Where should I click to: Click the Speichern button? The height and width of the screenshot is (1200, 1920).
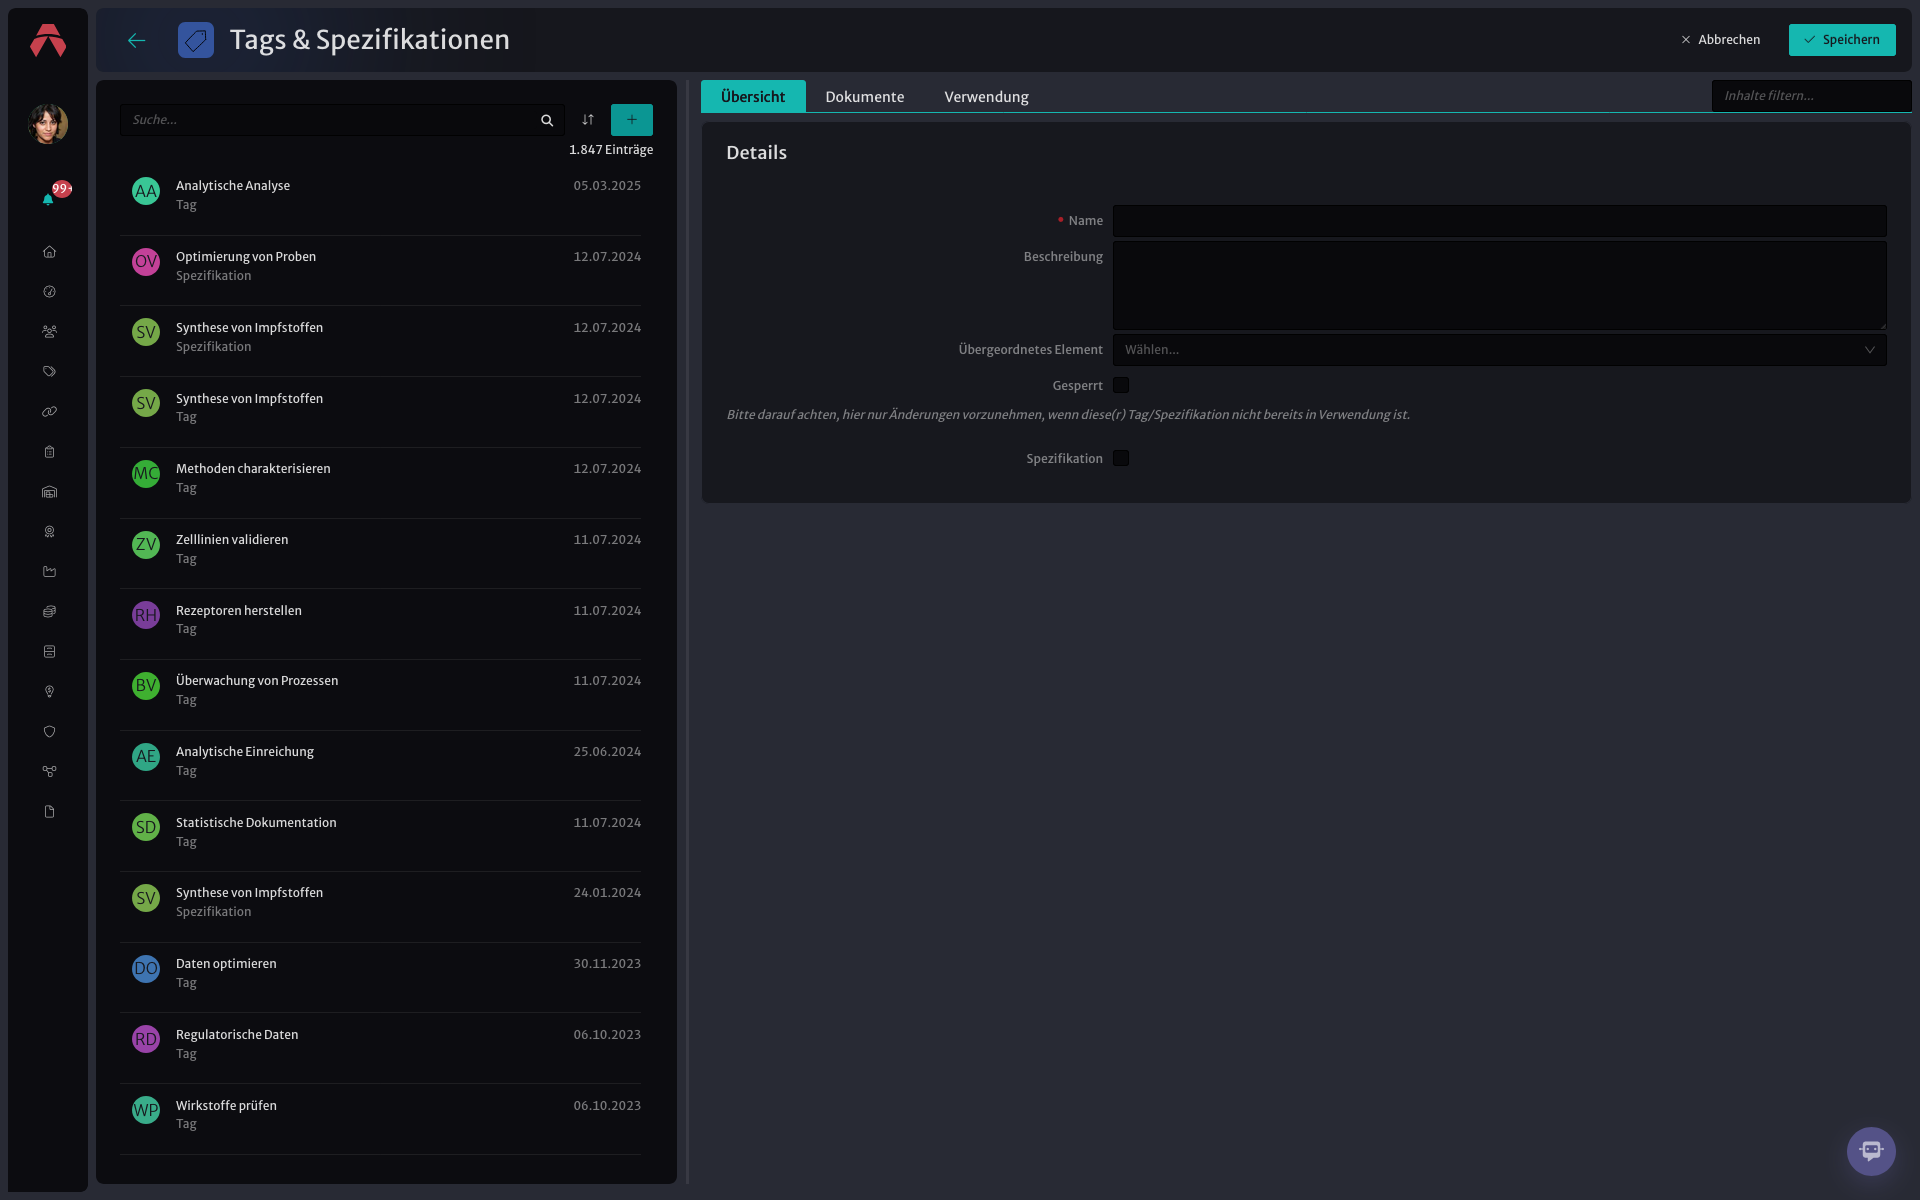click(1842, 40)
